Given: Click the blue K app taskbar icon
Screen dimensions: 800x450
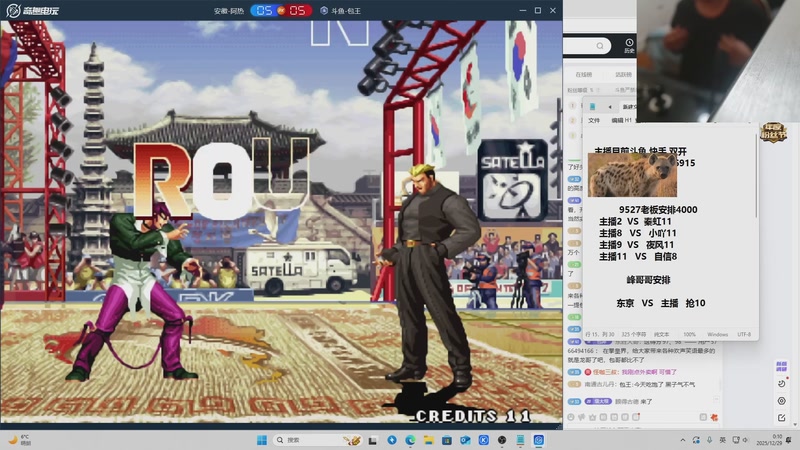Looking at the screenshot, I should click(x=484, y=440).
